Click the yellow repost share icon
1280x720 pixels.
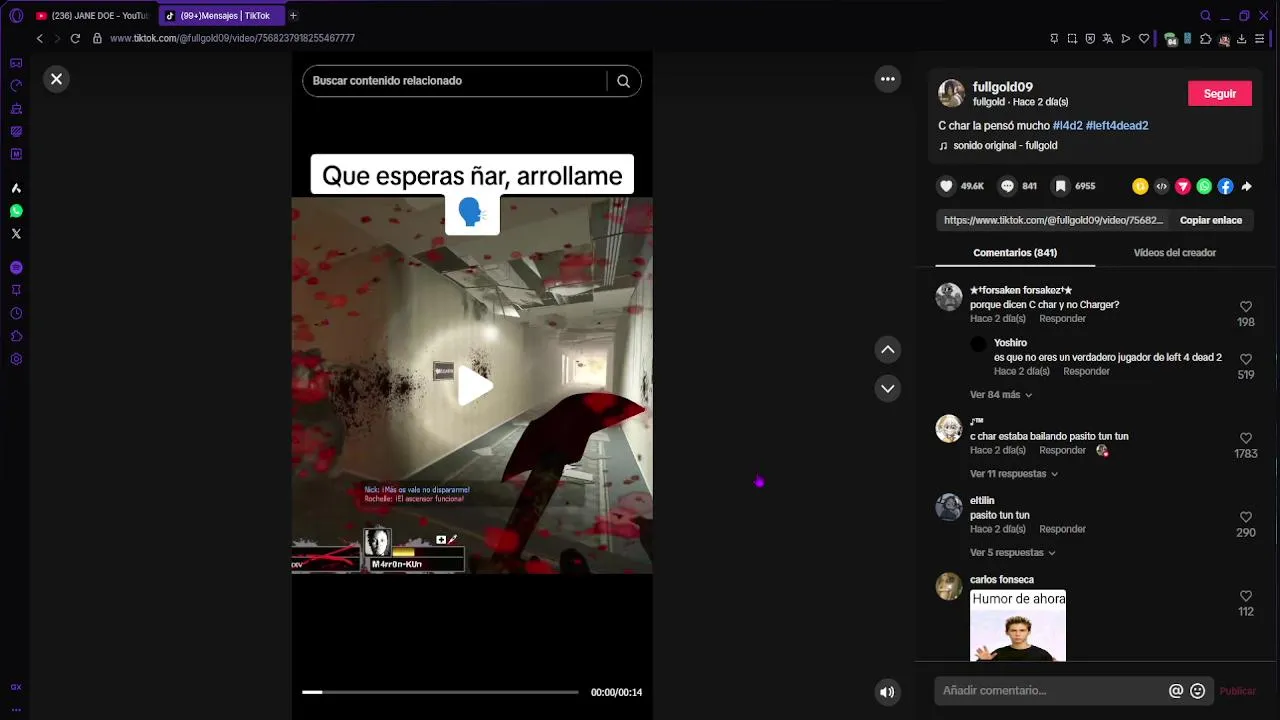coord(1139,186)
